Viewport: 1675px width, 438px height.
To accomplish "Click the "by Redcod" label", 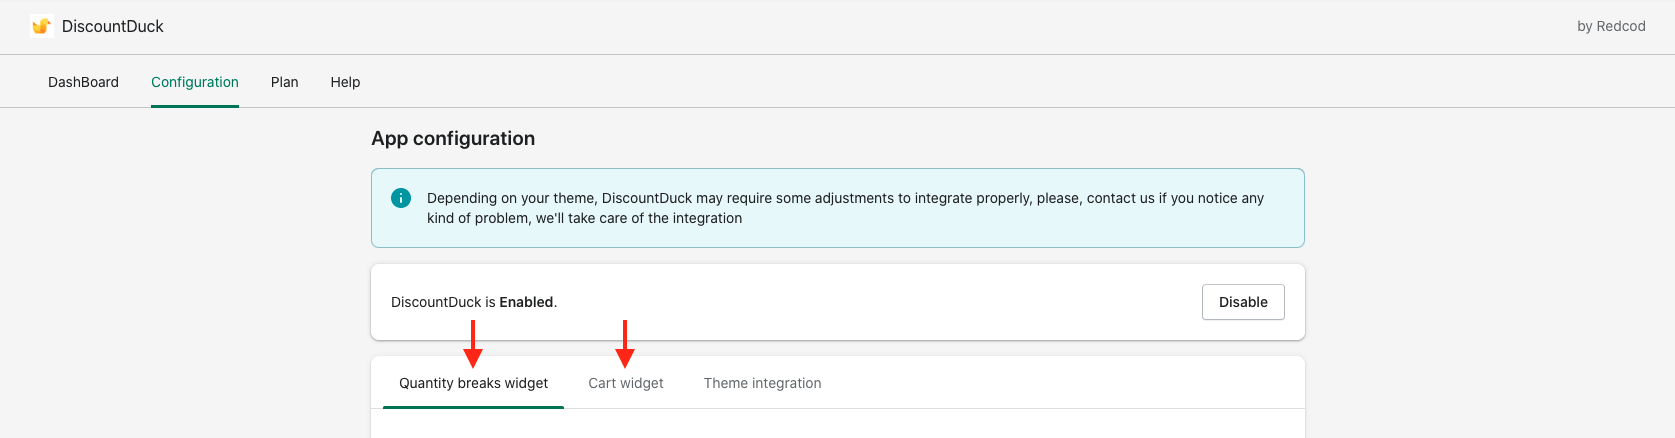I will [1611, 27].
